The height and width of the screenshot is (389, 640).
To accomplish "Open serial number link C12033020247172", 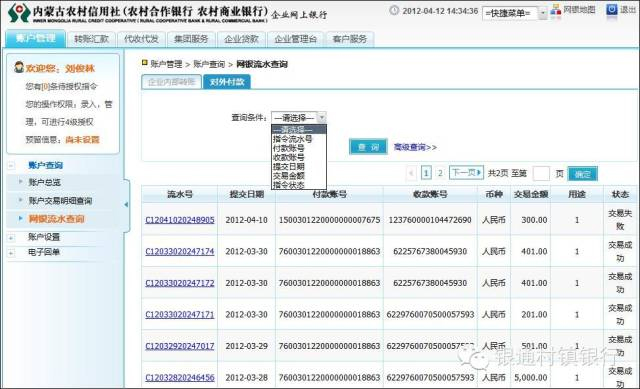I will point(180,283).
